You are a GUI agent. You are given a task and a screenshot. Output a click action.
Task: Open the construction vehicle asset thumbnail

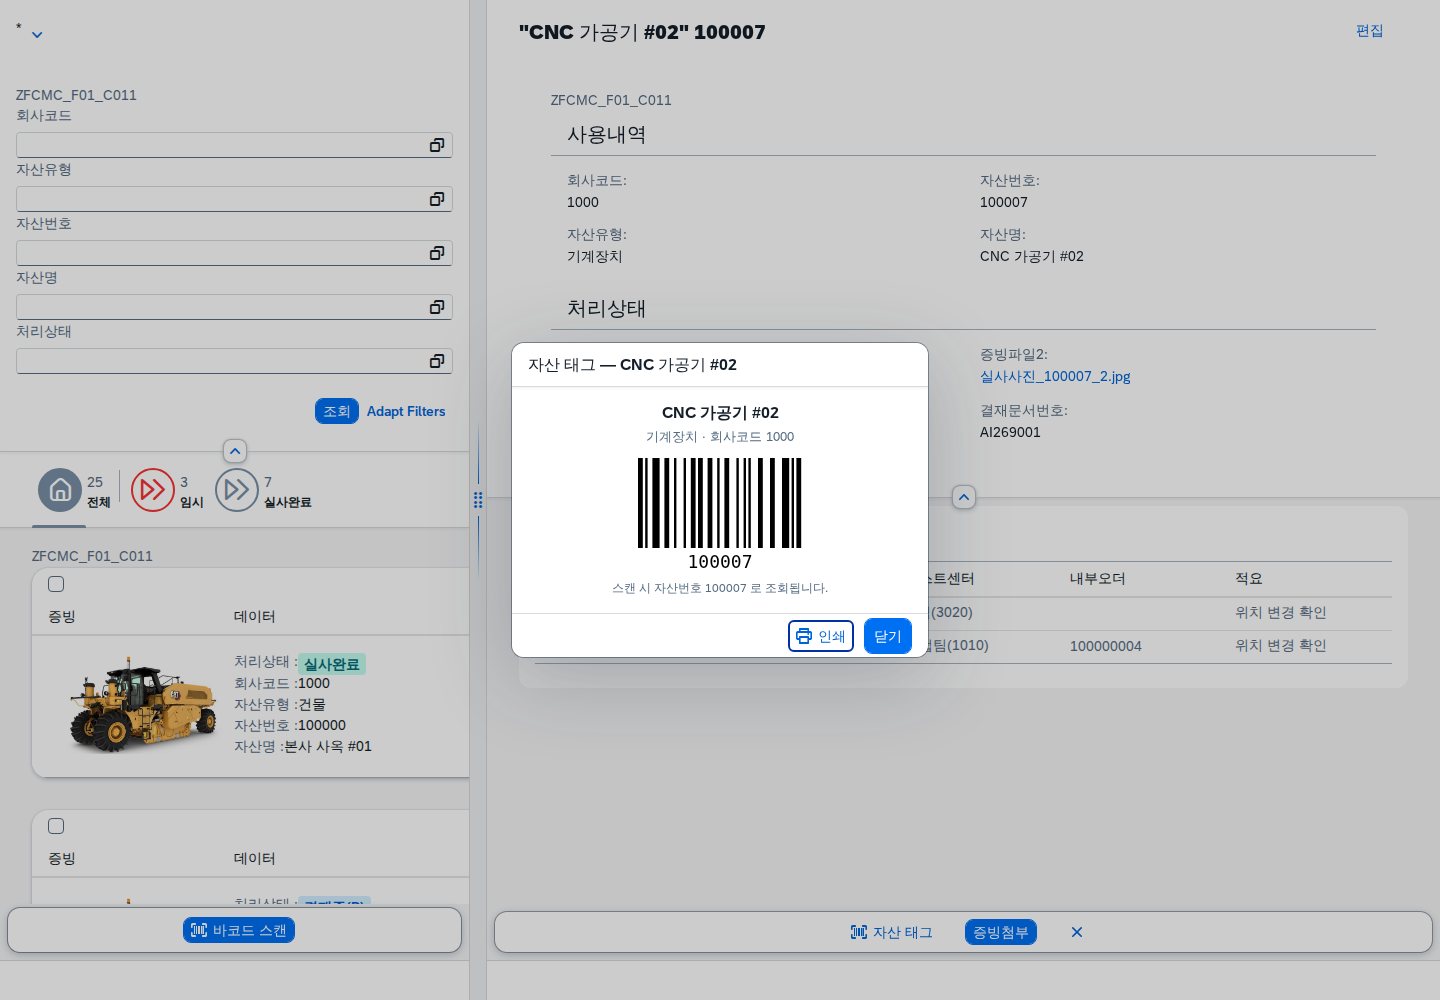[143, 704]
